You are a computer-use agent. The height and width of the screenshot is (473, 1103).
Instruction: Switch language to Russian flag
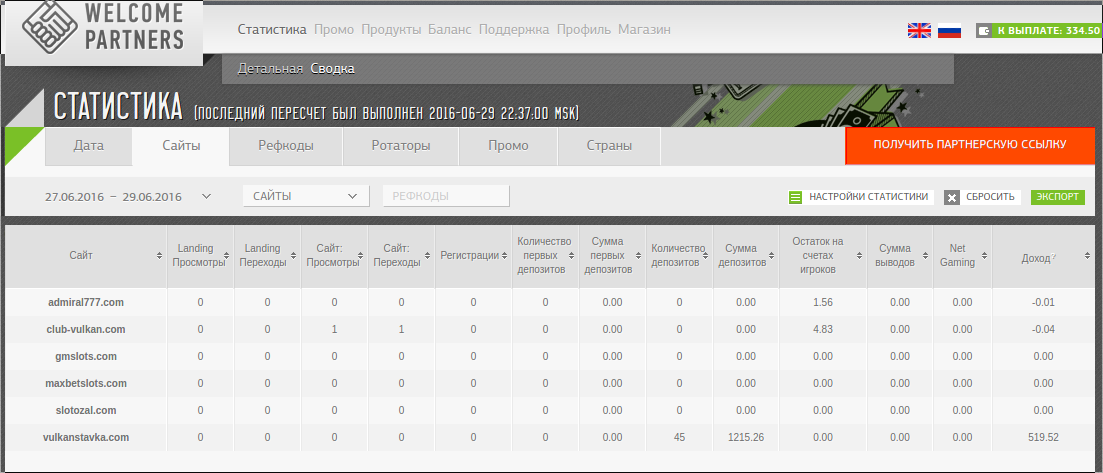click(x=949, y=30)
